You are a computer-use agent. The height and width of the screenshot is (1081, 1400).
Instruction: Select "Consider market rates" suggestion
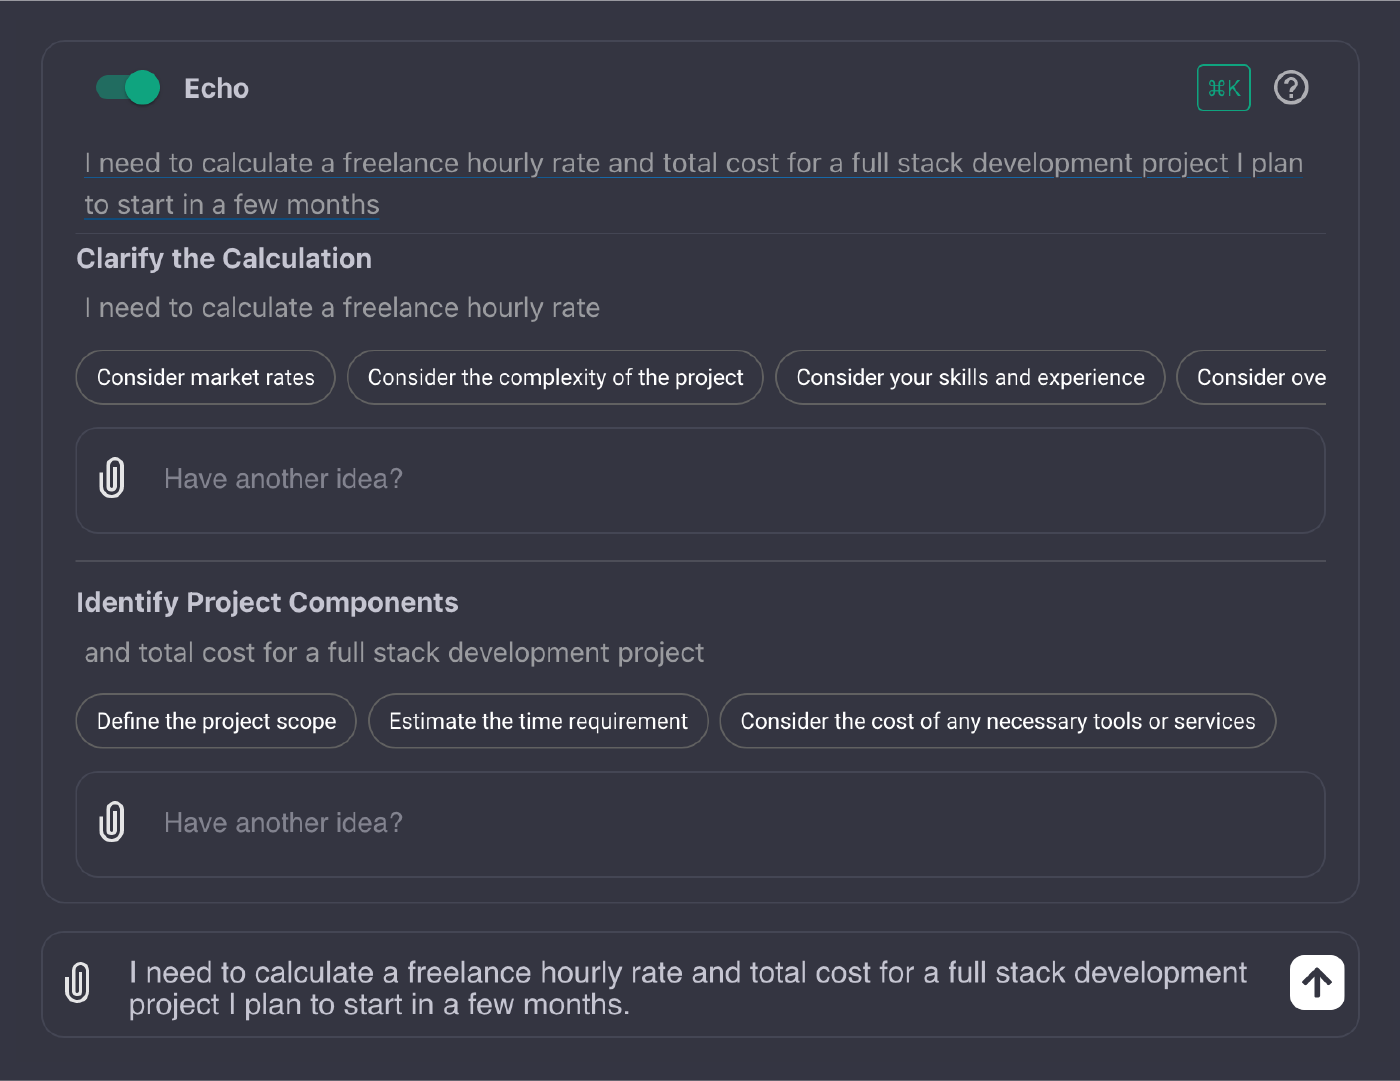click(205, 378)
